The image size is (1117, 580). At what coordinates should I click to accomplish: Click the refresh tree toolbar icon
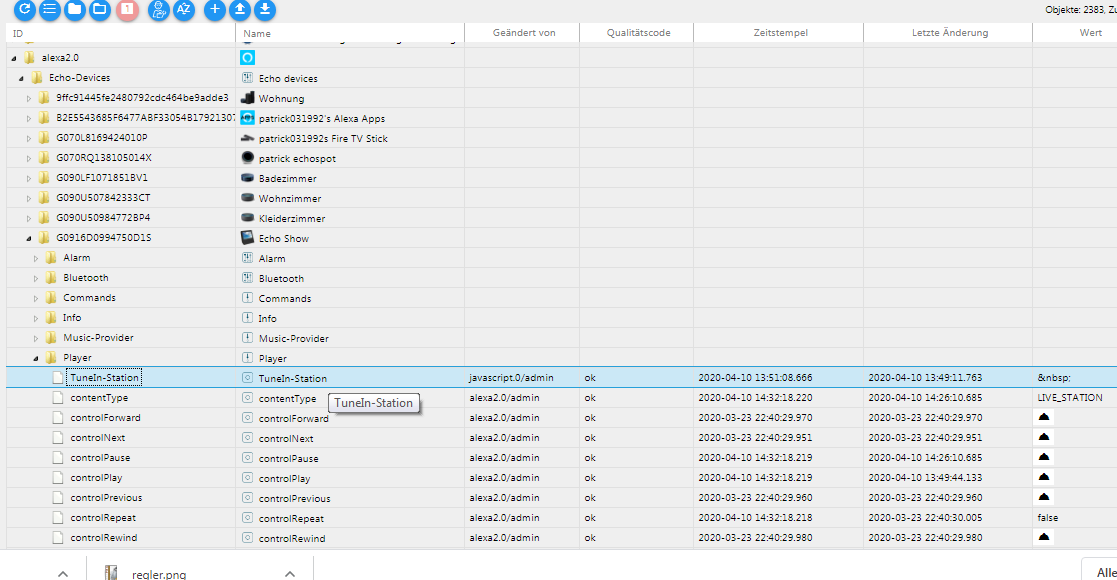pos(25,9)
